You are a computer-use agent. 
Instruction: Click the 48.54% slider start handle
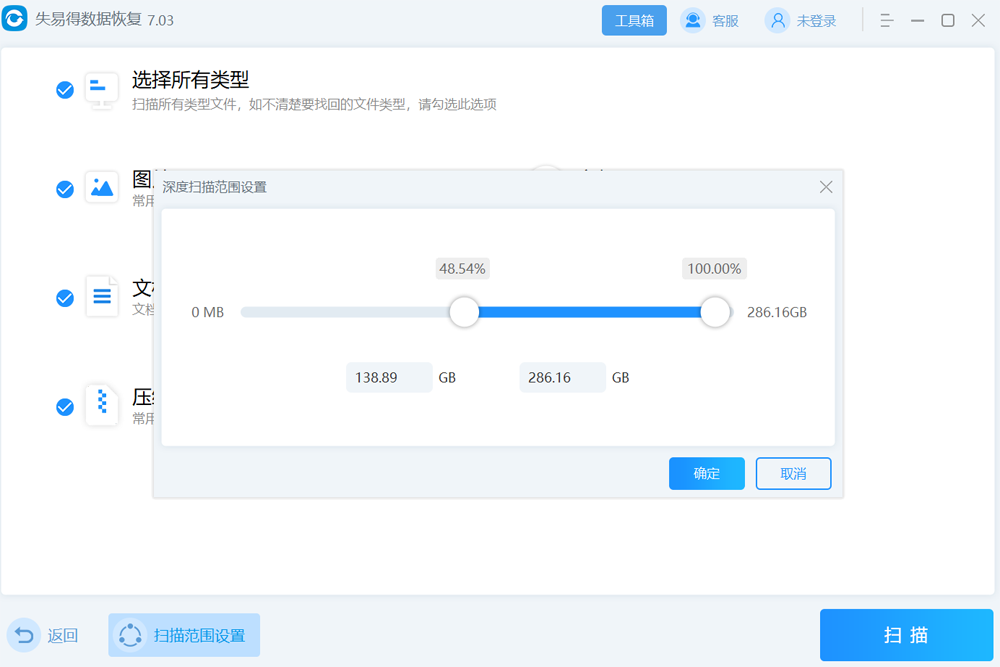point(464,312)
